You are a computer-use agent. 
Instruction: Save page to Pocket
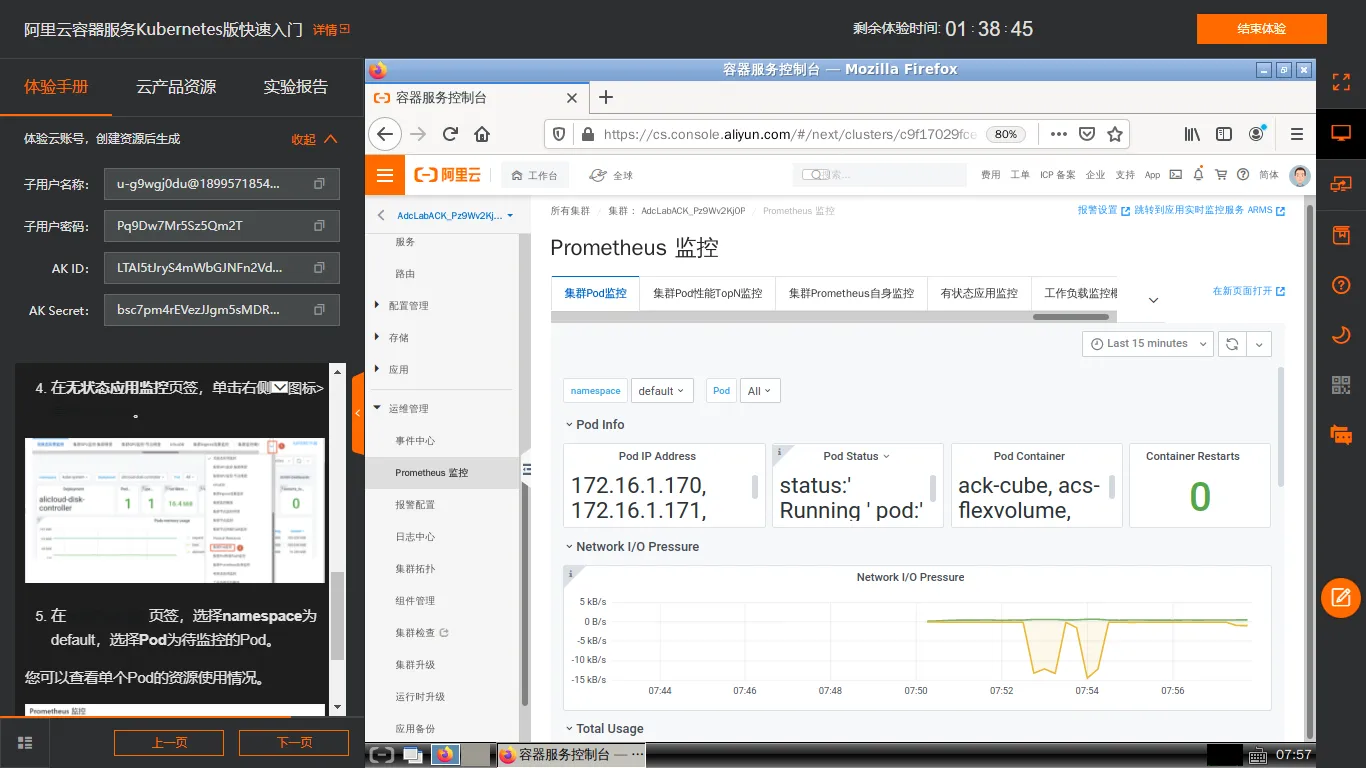[x=1087, y=134]
